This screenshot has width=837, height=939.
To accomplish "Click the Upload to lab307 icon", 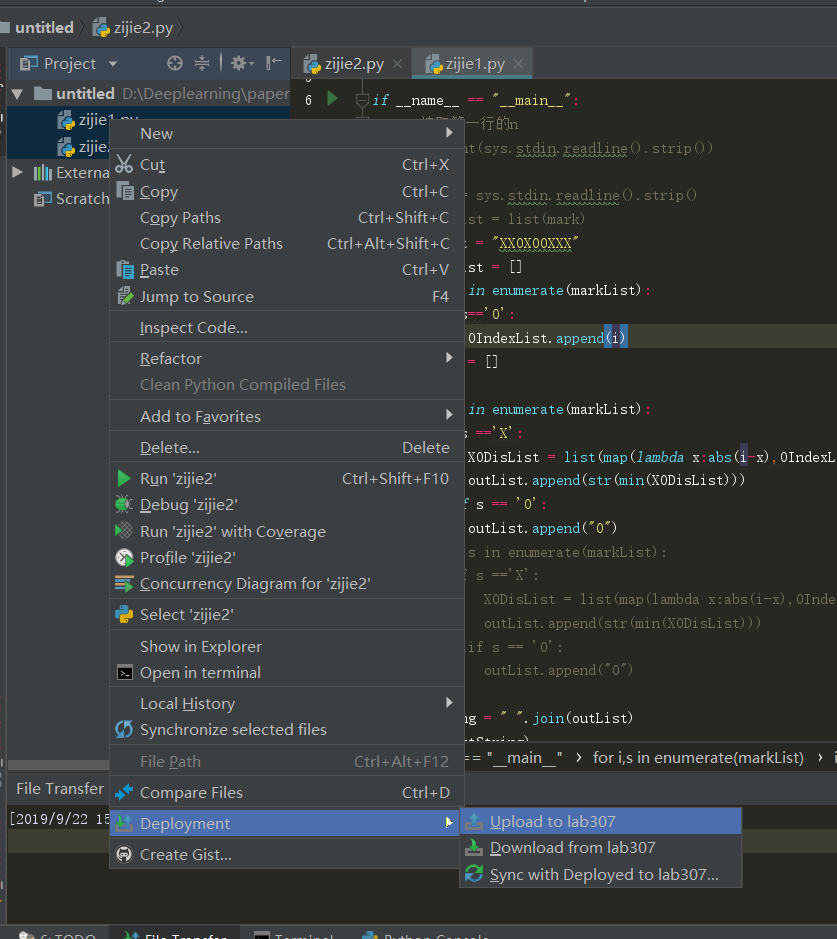I will tap(474, 821).
